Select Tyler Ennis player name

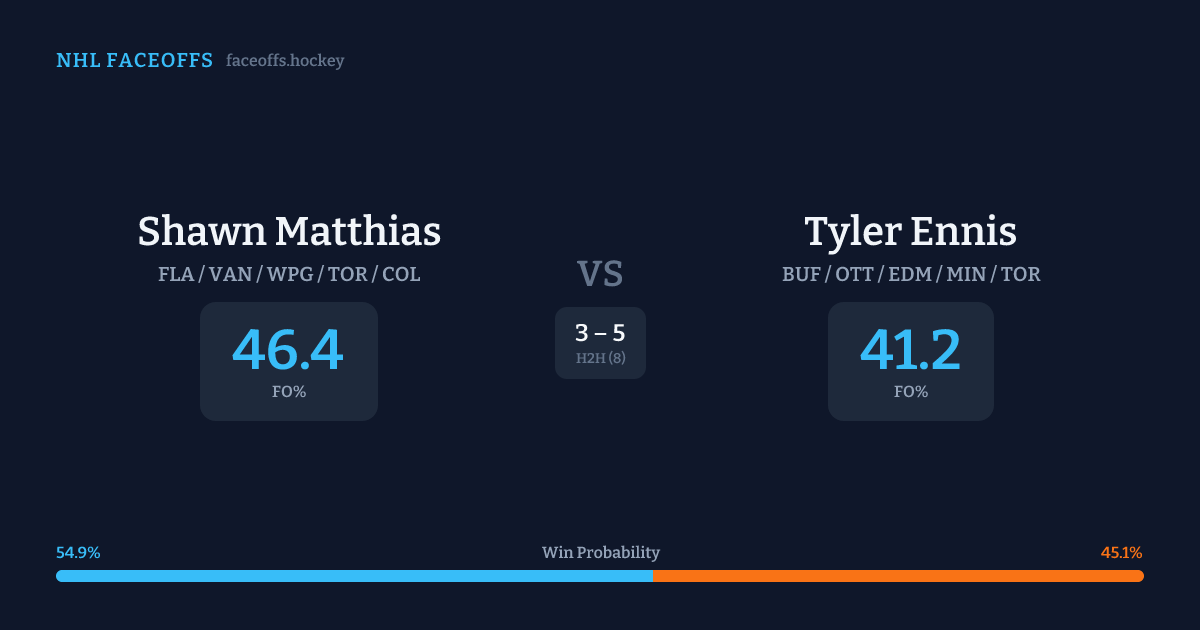tap(910, 231)
